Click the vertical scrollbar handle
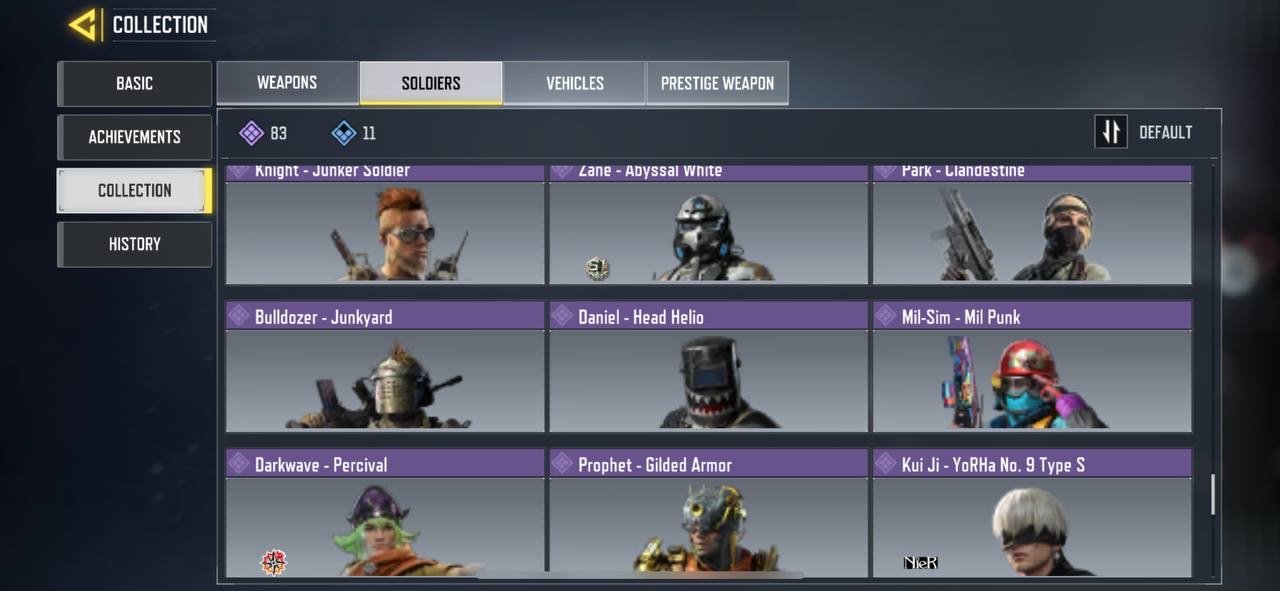The width and height of the screenshot is (1280, 591). point(1213,495)
